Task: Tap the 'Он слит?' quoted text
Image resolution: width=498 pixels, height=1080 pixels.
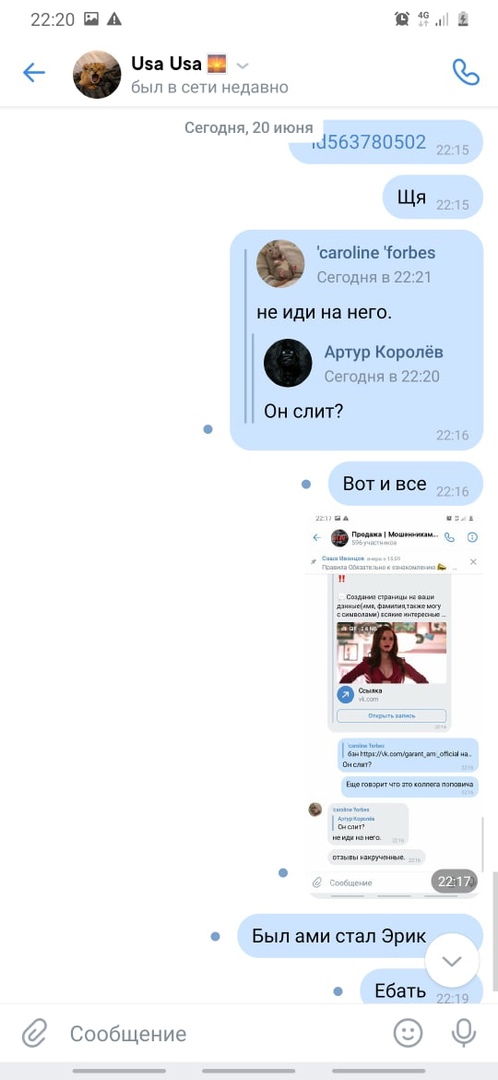Action: click(x=304, y=411)
